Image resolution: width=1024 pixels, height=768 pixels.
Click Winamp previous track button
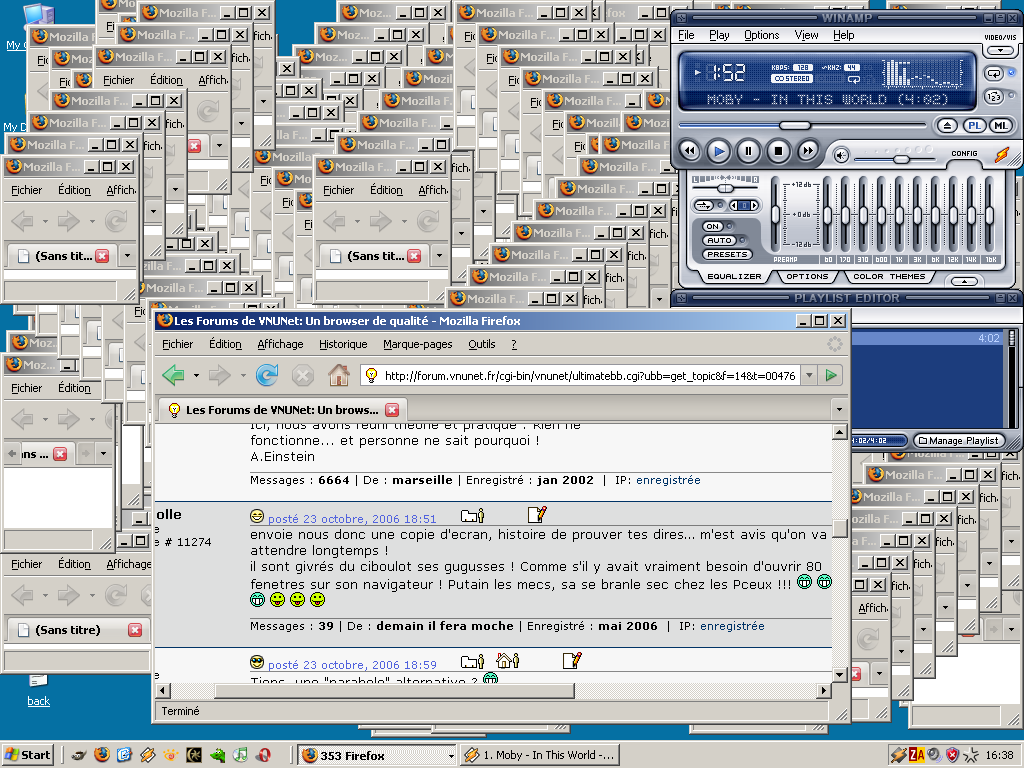[x=690, y=152]
